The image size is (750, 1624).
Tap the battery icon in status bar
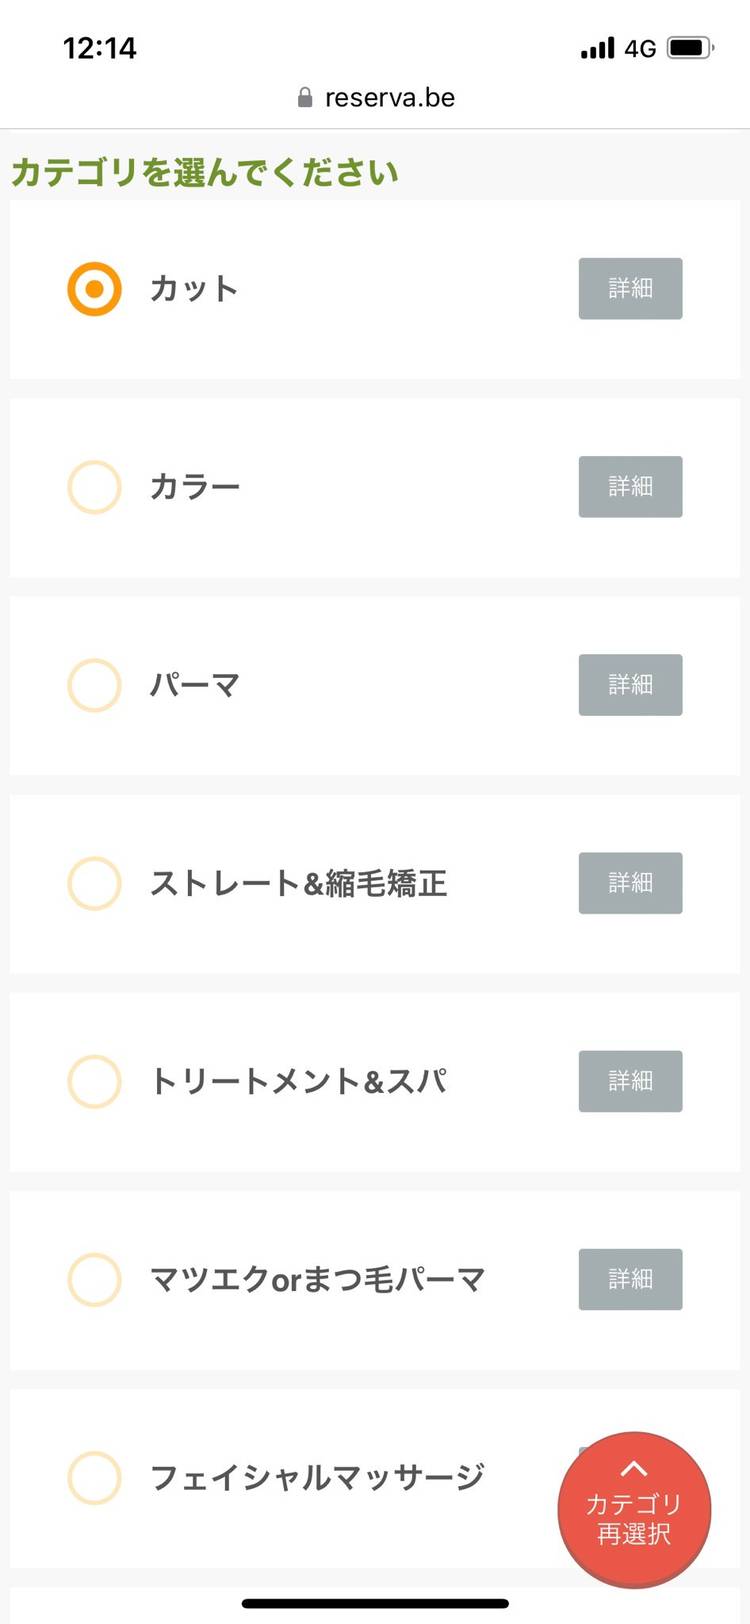click(689, 48)
